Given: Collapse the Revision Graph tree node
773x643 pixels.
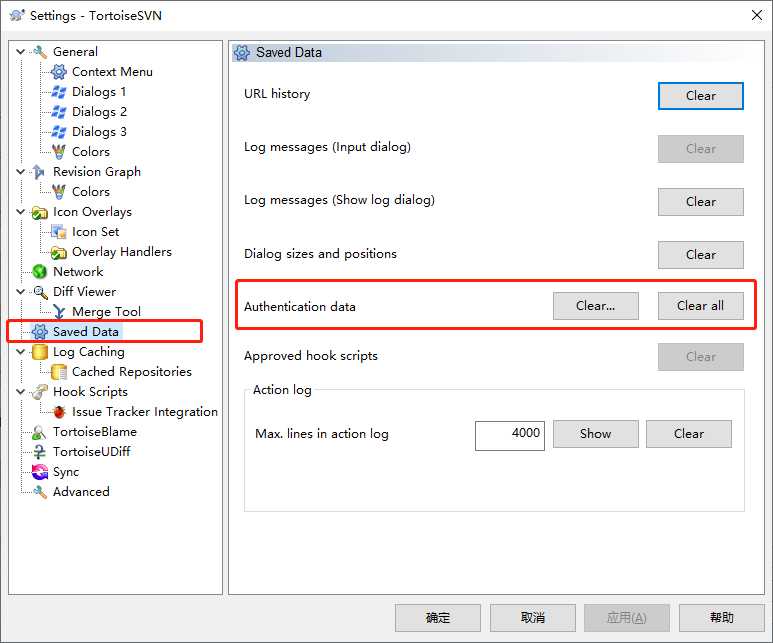Looking at the screenshot, I should pos(21,172).
